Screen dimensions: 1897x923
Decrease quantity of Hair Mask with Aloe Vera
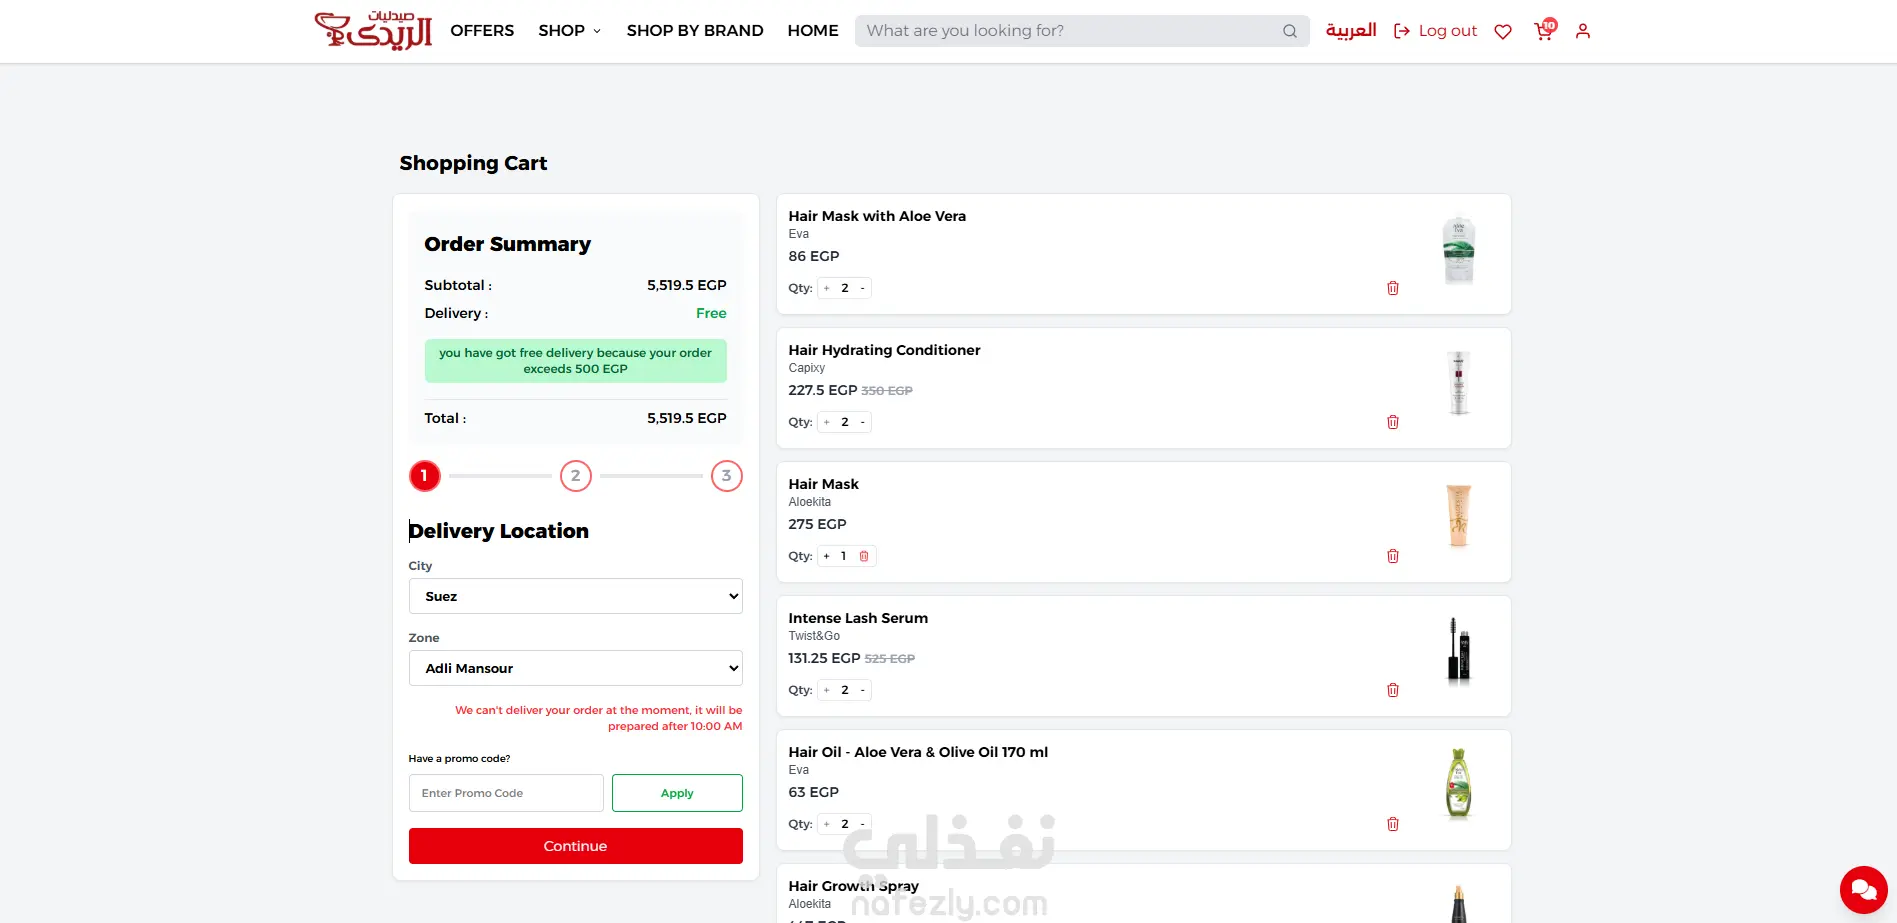click(863, 288)
